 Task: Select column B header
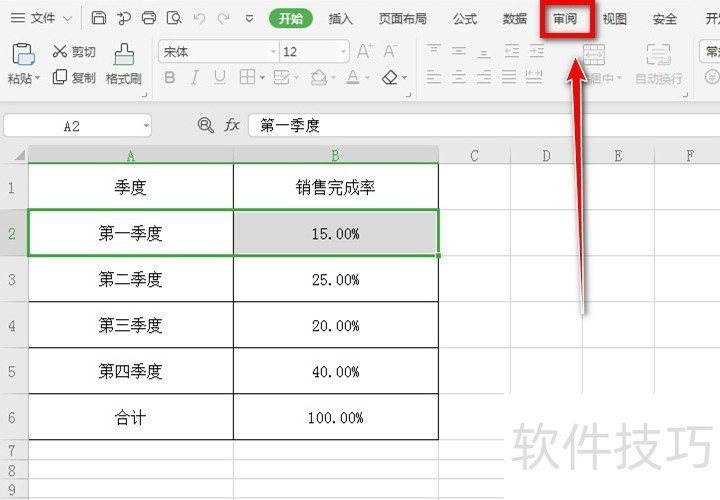336,155
